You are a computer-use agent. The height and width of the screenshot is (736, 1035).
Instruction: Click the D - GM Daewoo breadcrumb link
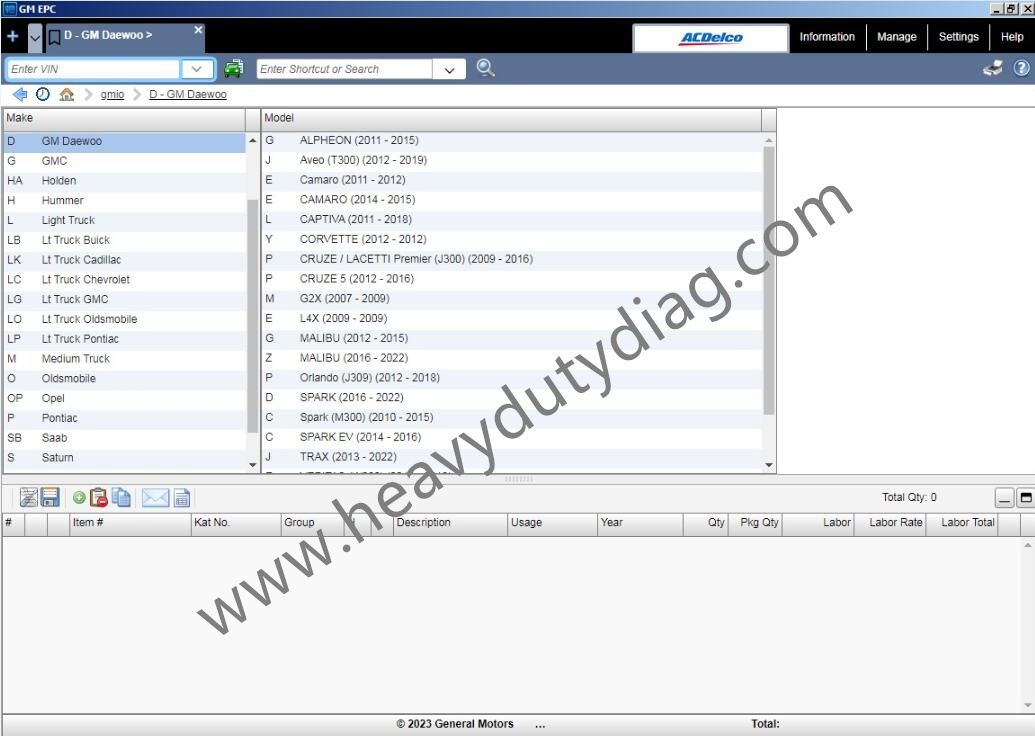(188, 94)
